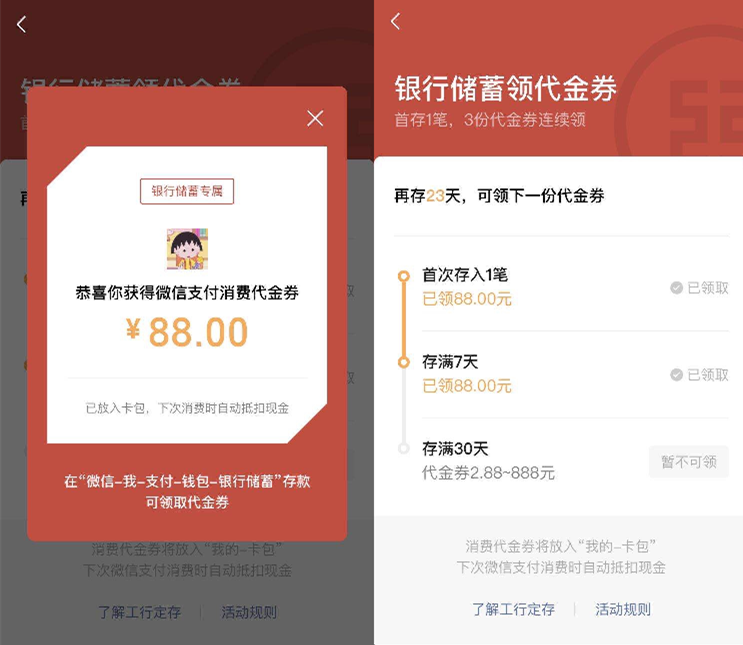The image size is (743, 645).
Task: Select the grey 存满30天 progress node
Action: 404,448
